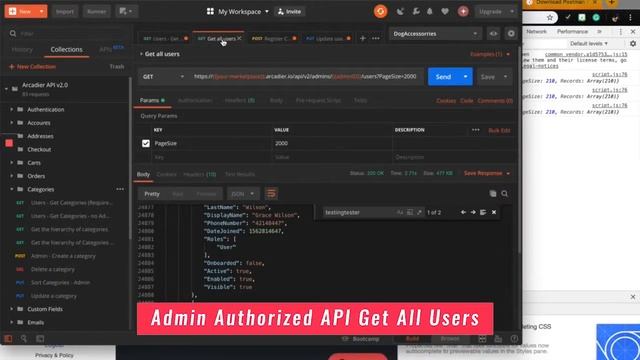Open query params options ellipsis

point(476,130)
